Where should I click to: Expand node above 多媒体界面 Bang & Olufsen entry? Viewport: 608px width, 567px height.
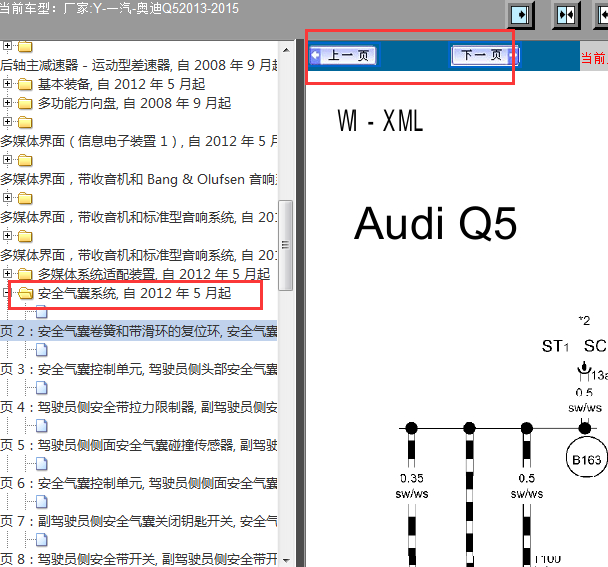click(x=7, y=159)
